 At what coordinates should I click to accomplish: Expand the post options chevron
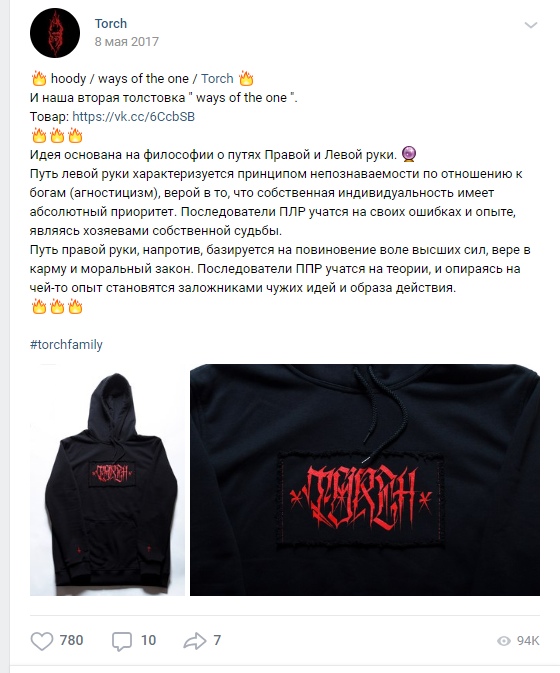(x=531, y=25)
